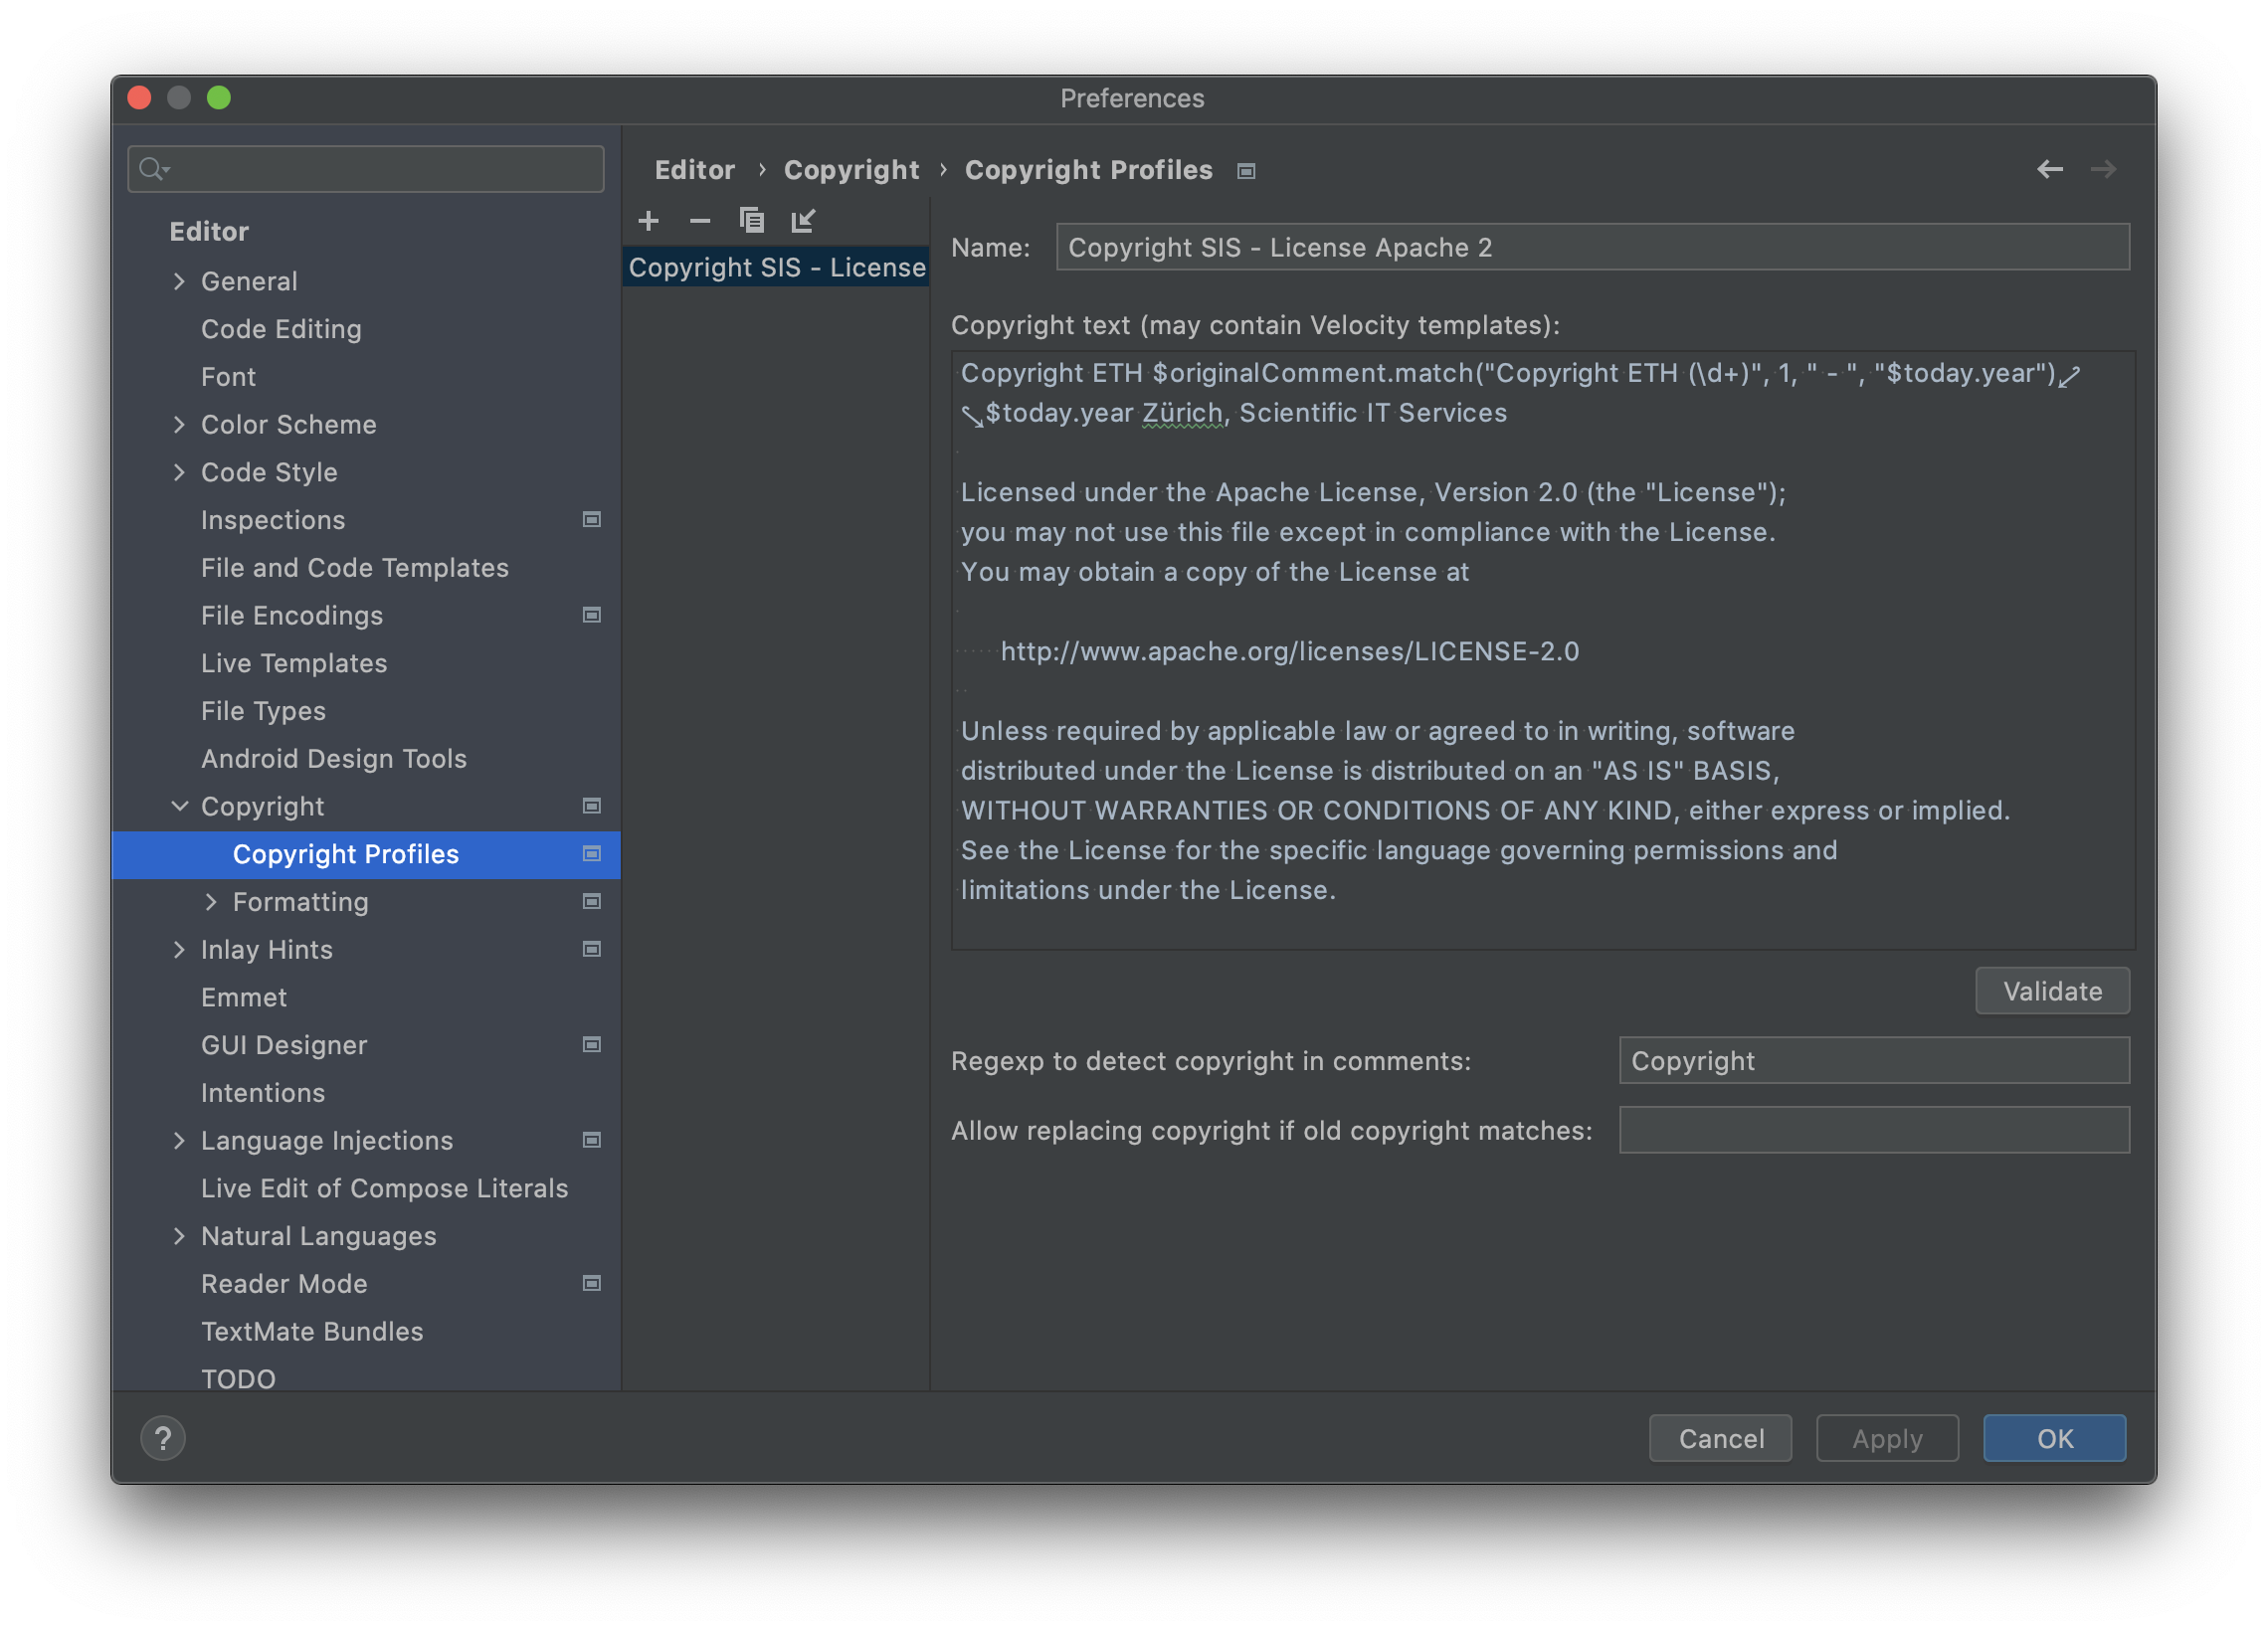Open GUI Designer settings
Viewport: 2268px width, 1631px height.
(x=284, y=1045)
